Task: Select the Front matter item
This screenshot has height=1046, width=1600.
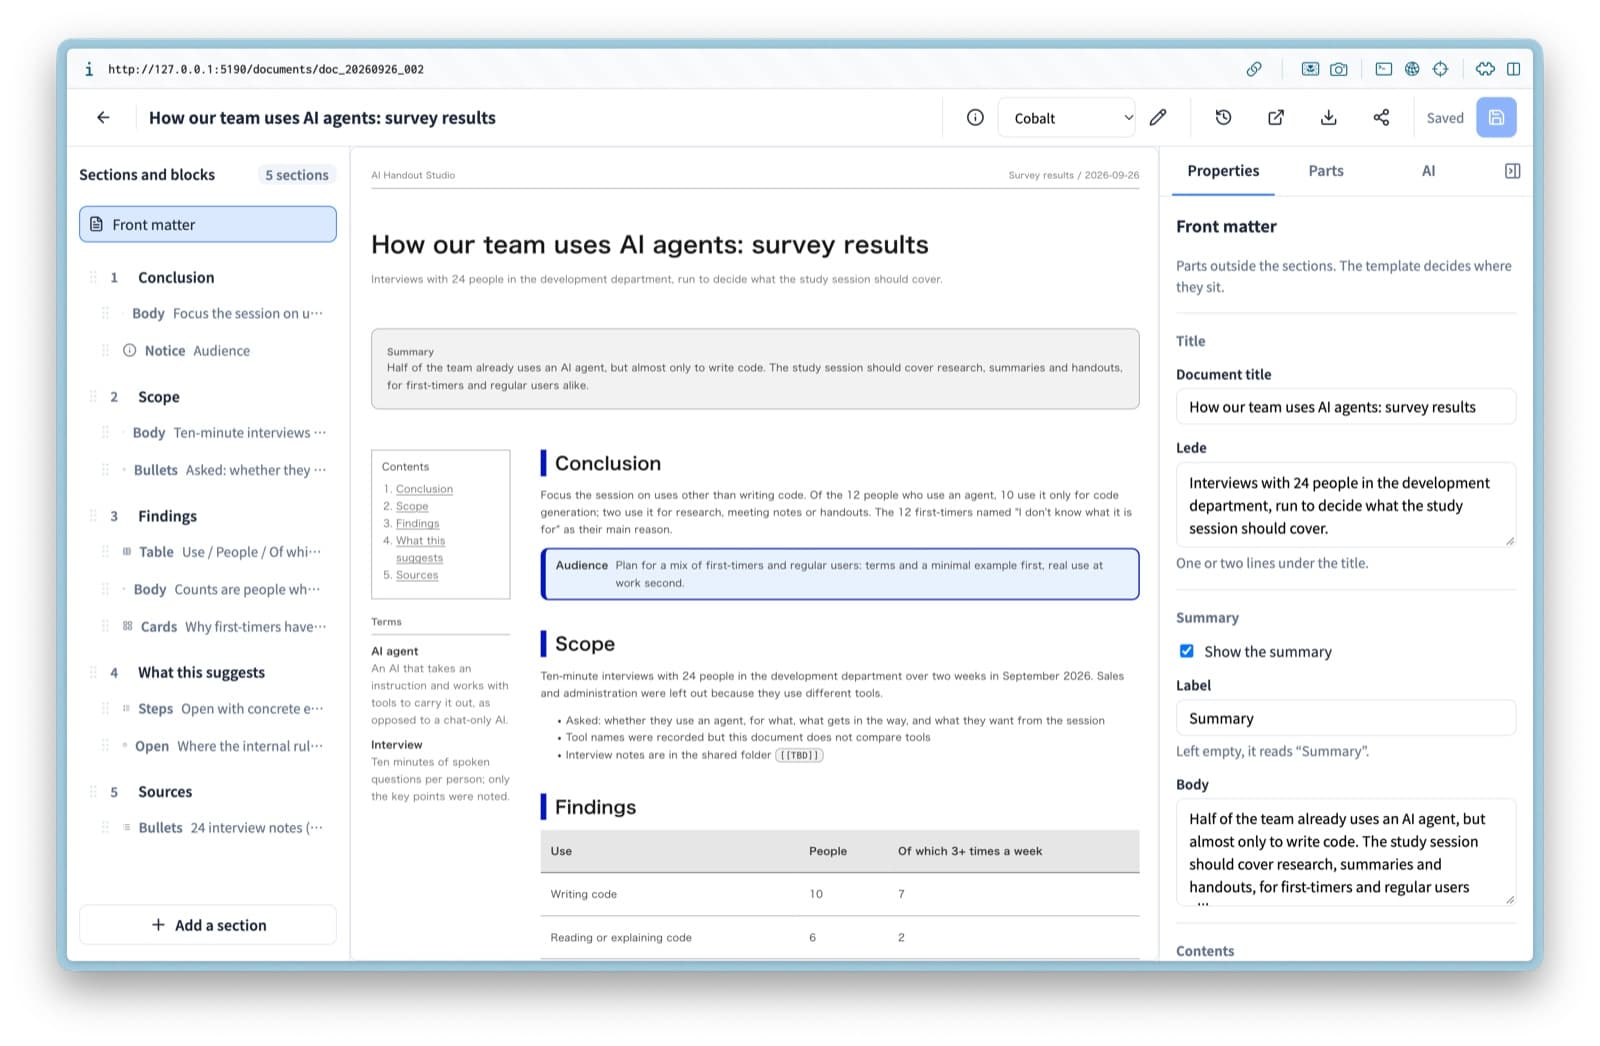Action: (208, 224)
